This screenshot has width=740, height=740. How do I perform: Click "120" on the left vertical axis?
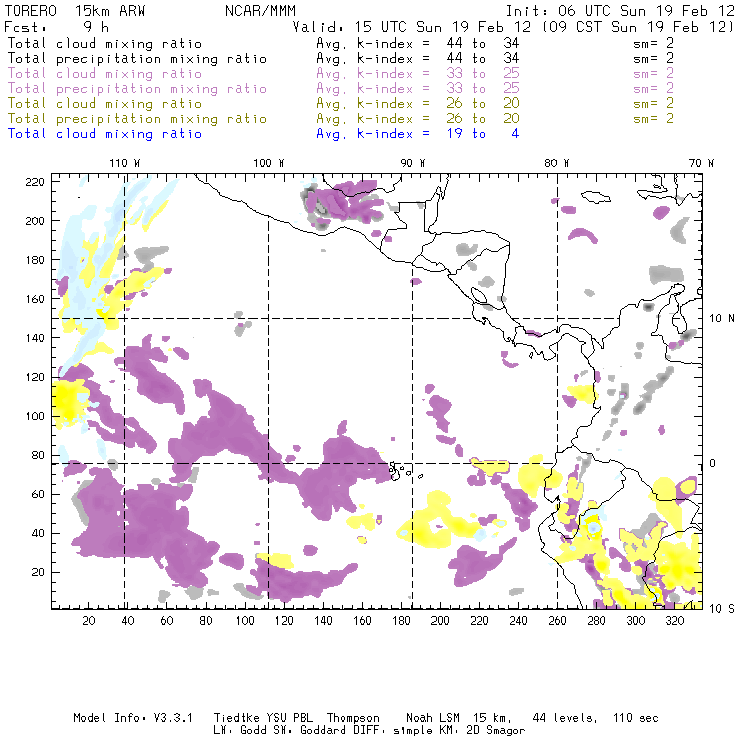click(x=35, y=378)
